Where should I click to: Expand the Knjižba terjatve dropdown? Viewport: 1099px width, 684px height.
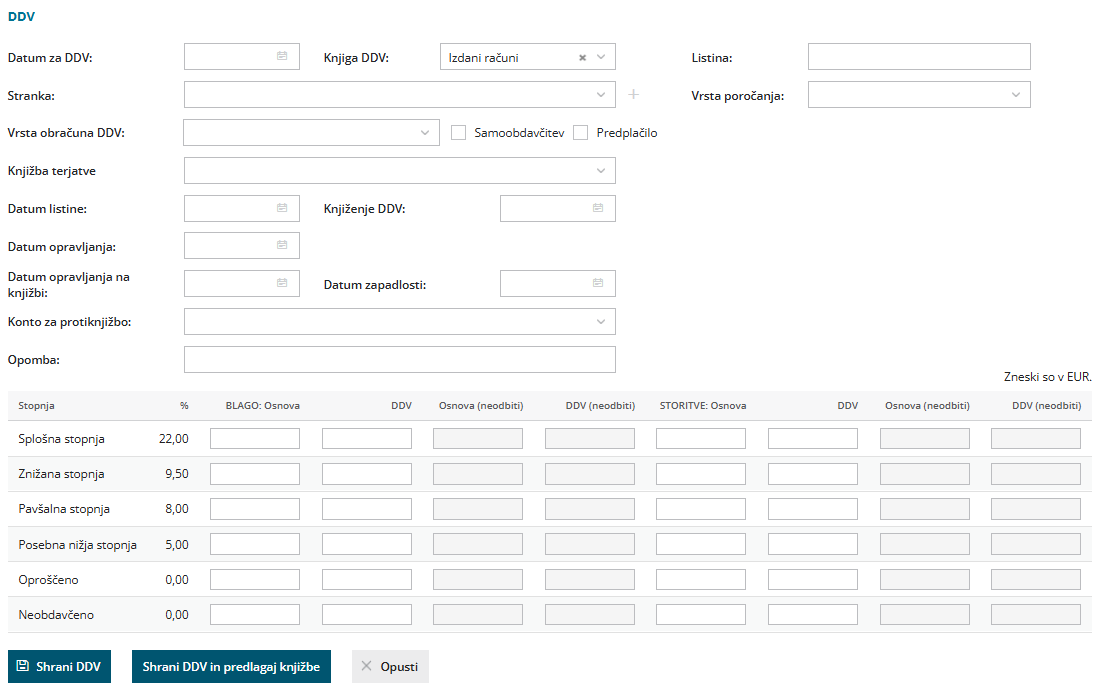[601, 170]
